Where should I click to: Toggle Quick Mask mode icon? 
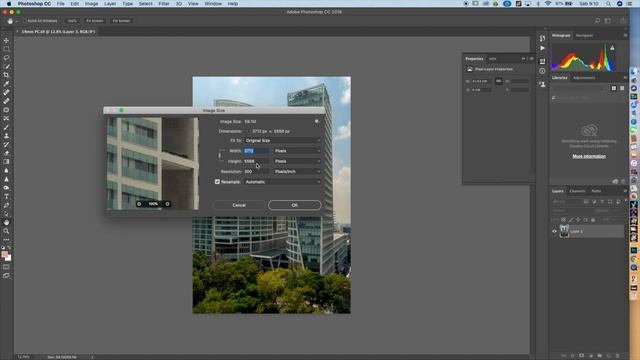[x=6, y=267]
